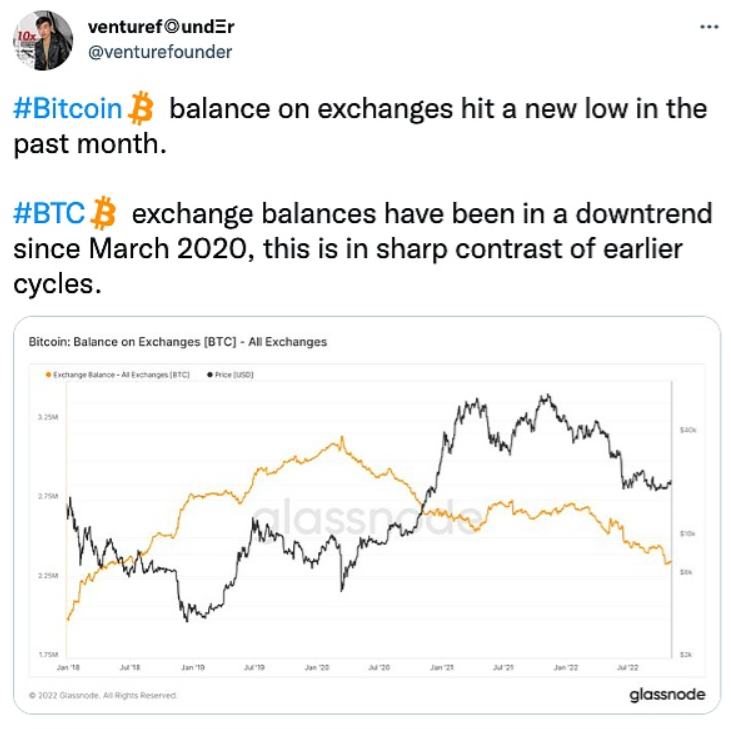
Task: Click the orange dot of the Exchange Balance legend
Action: click(47, 374)
